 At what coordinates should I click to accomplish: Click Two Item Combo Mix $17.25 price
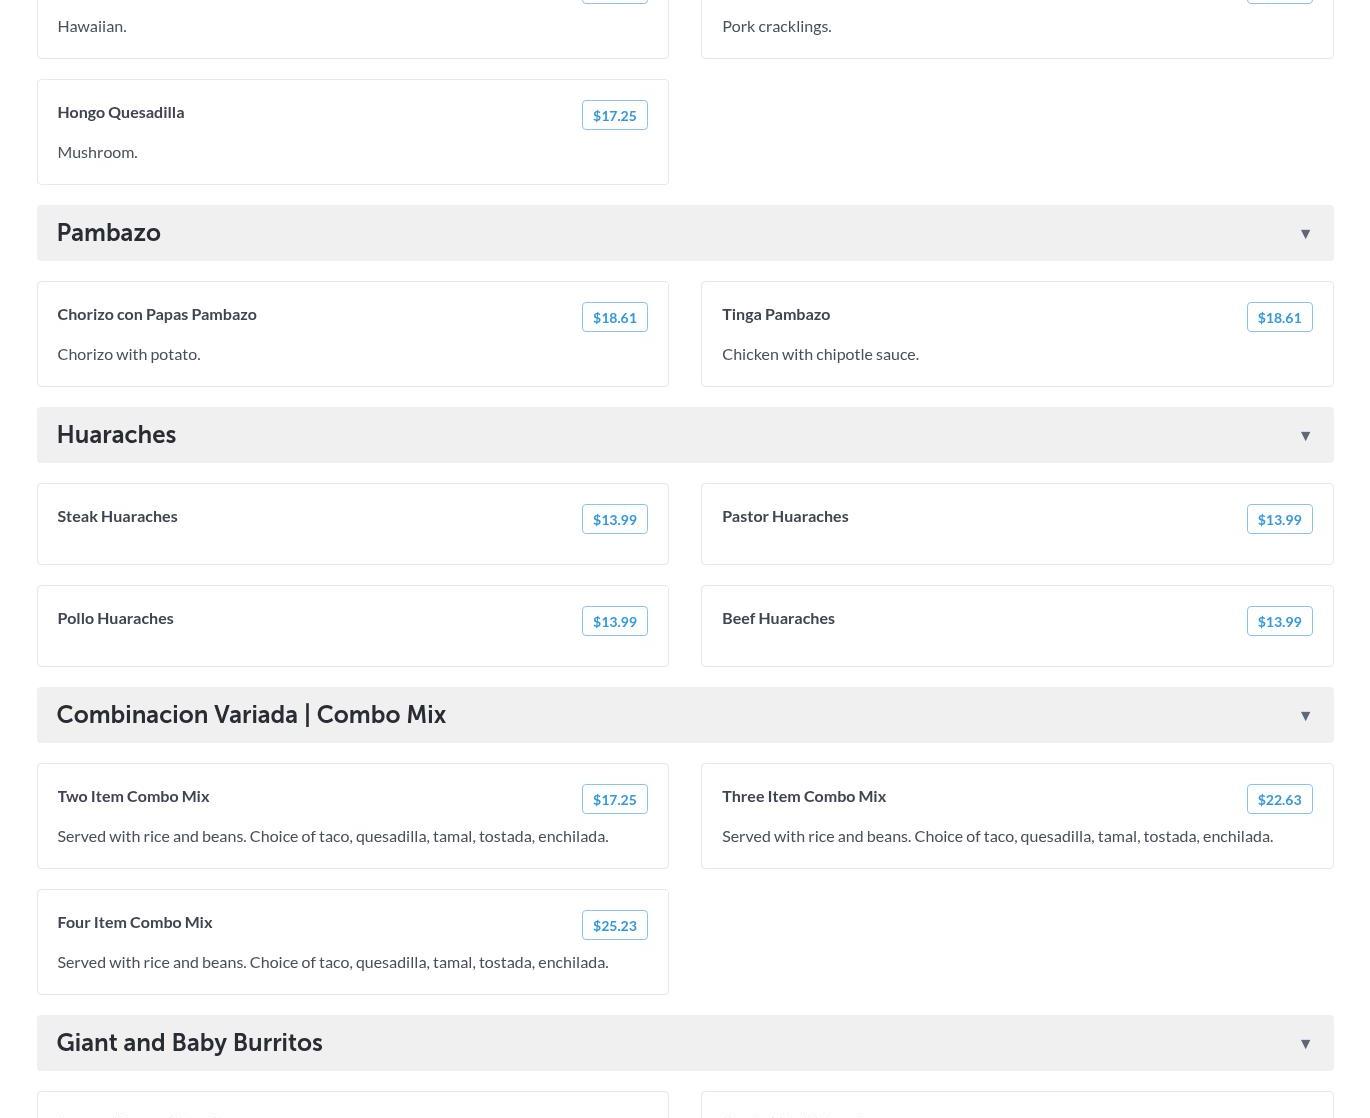(614, 799)
